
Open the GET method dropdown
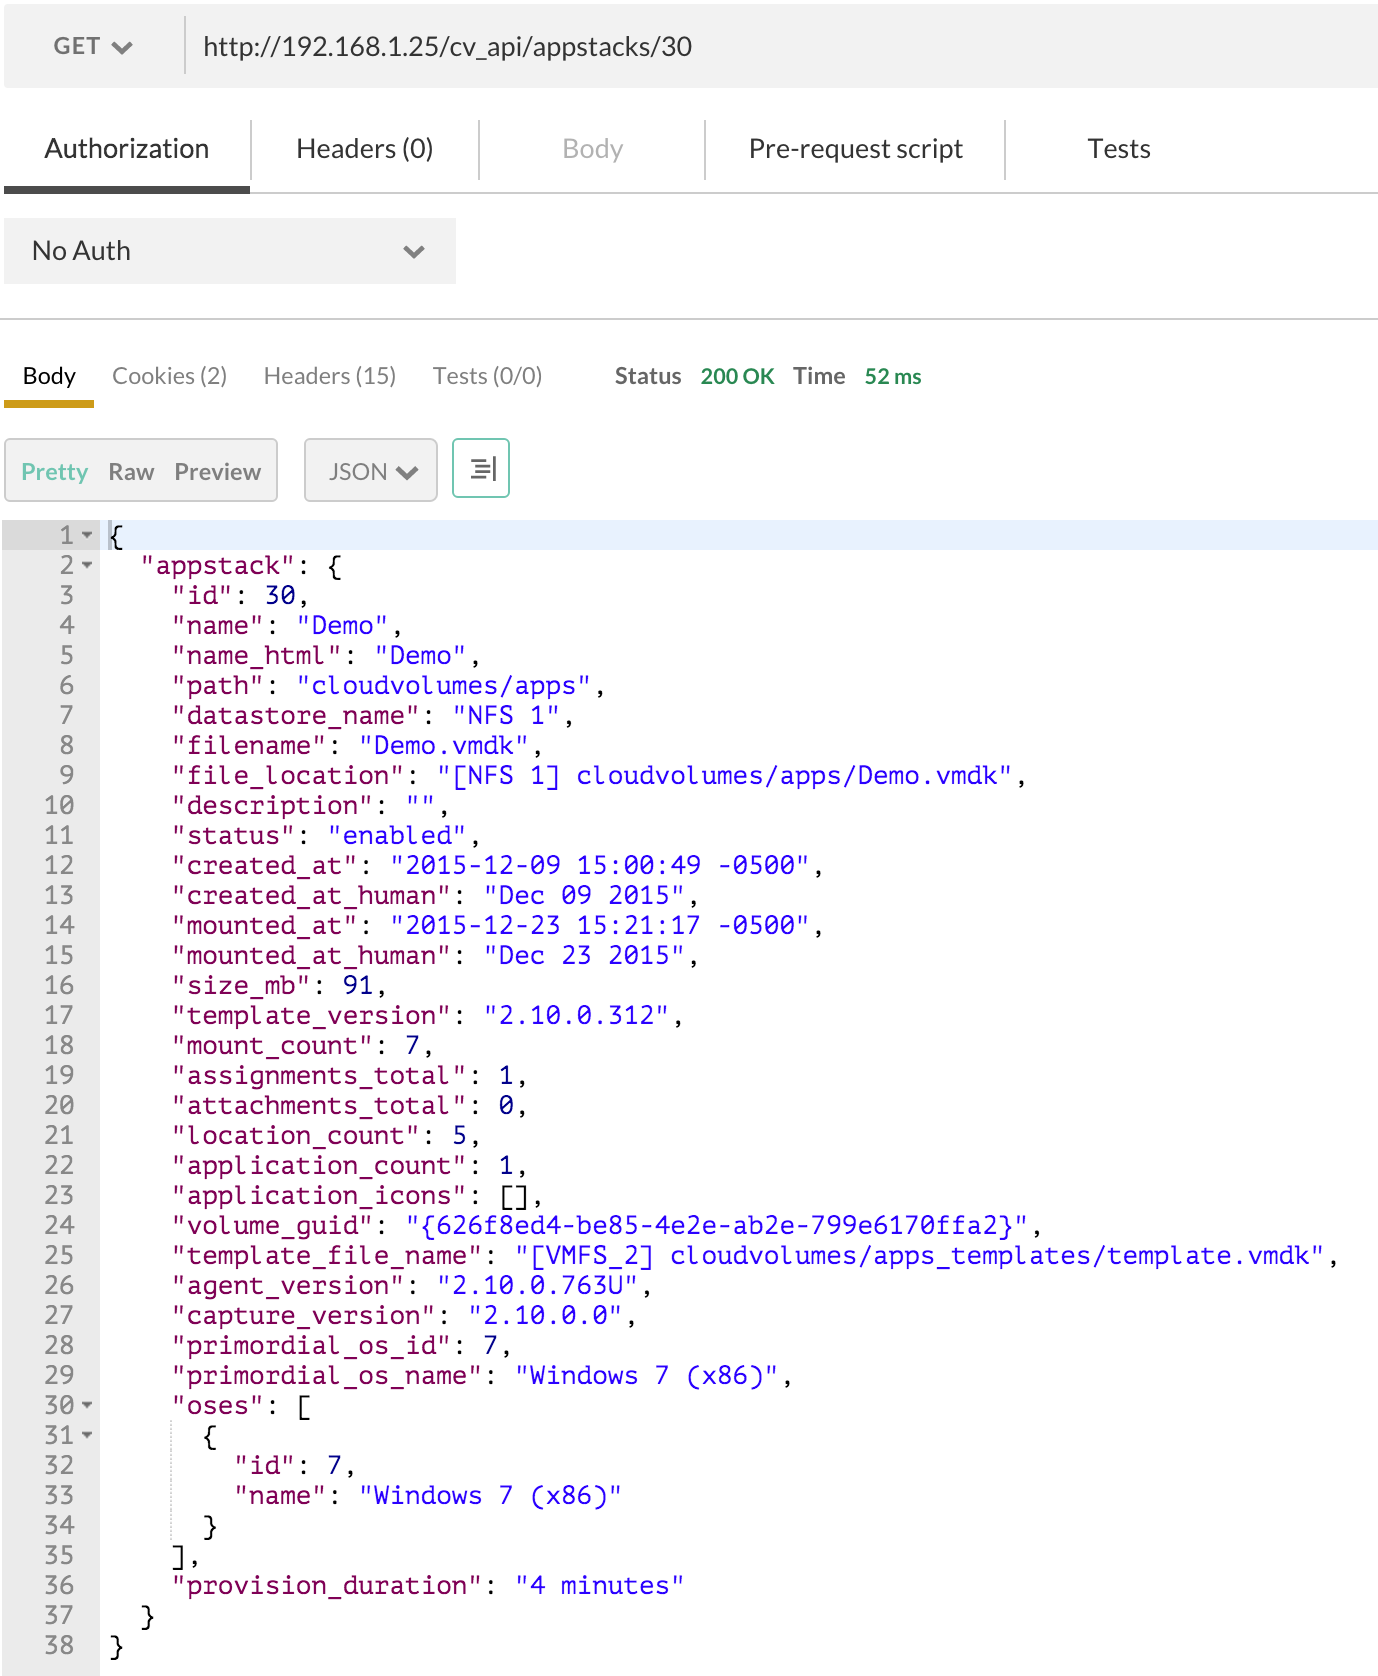click(x=92, y=47)
